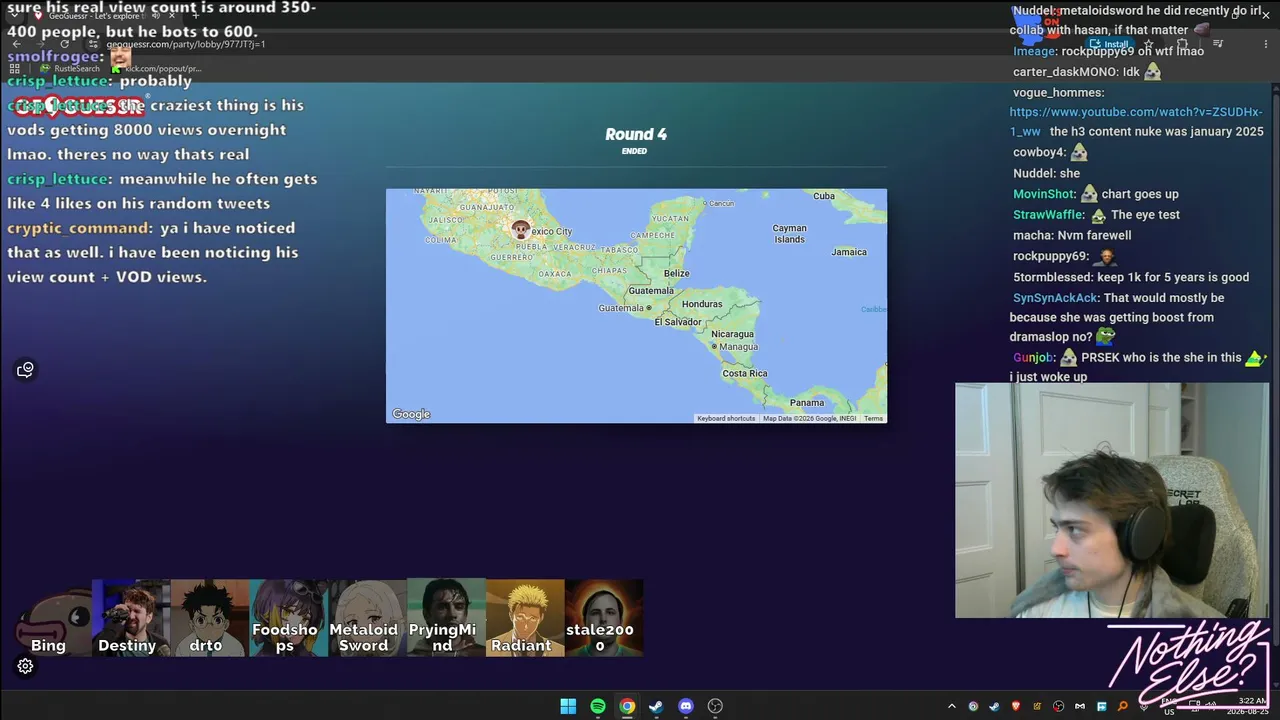This screenshot has width=1280, height=720.
Task: Launch Spotify from the taskbar
Action: [x=598, y=706]
